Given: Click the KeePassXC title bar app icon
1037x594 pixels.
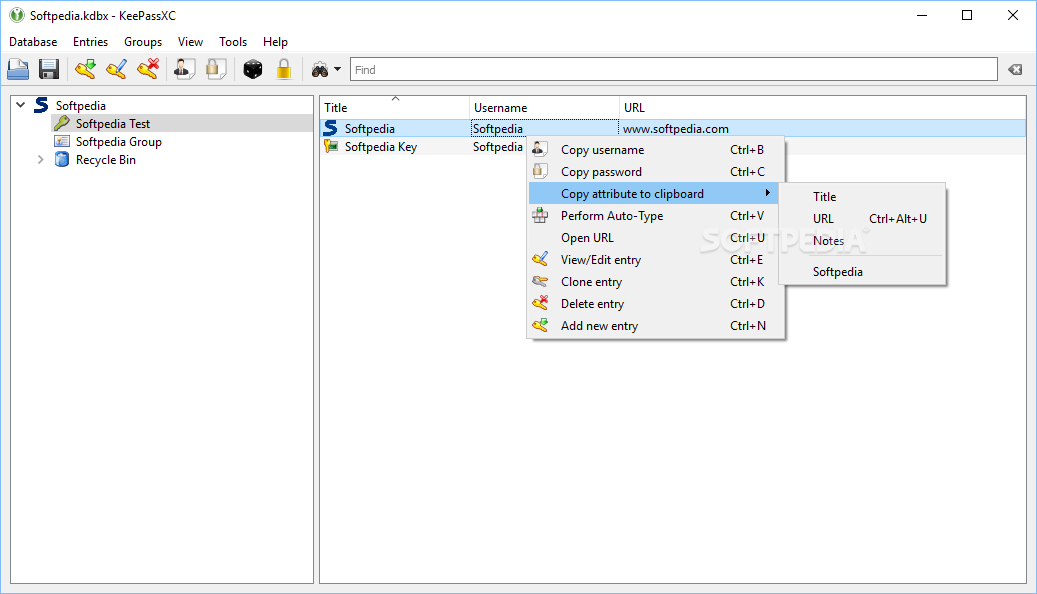Looking at the screenshot, I should [x=17, y=15].
